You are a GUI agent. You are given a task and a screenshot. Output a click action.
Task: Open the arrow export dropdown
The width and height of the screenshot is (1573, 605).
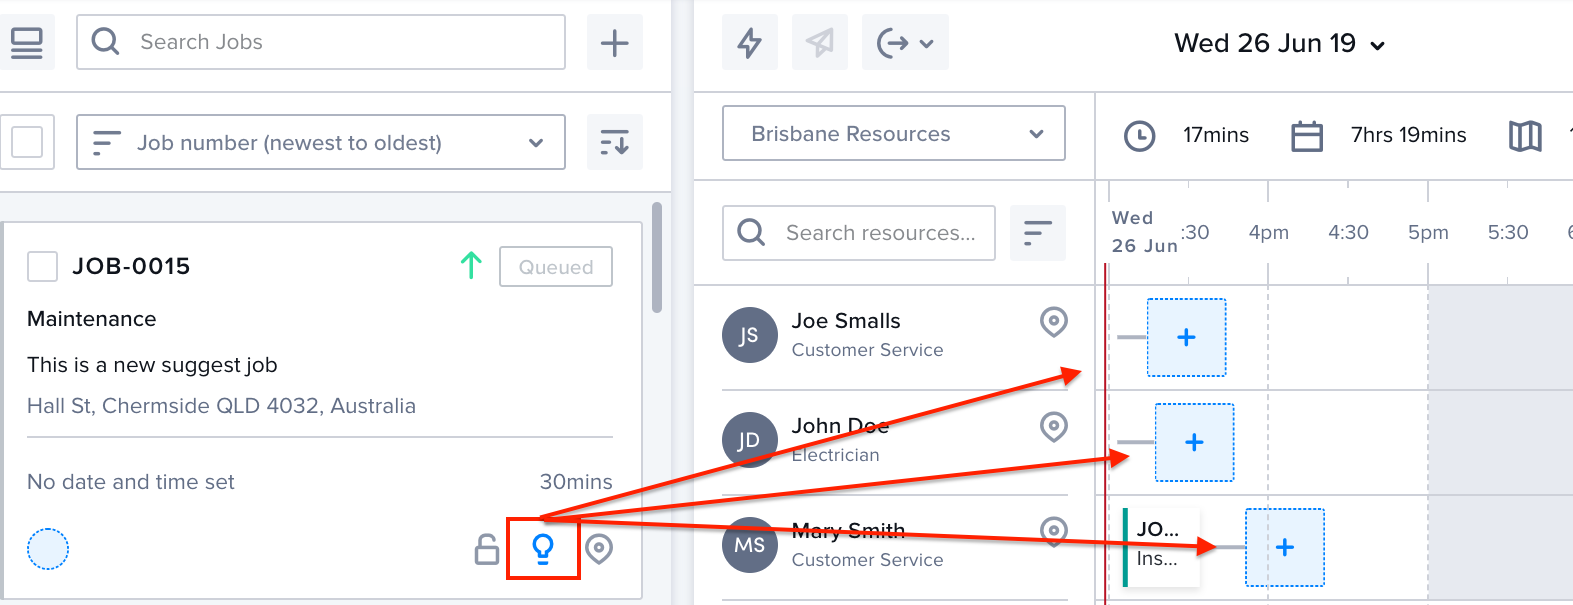(x=905, y=42)
